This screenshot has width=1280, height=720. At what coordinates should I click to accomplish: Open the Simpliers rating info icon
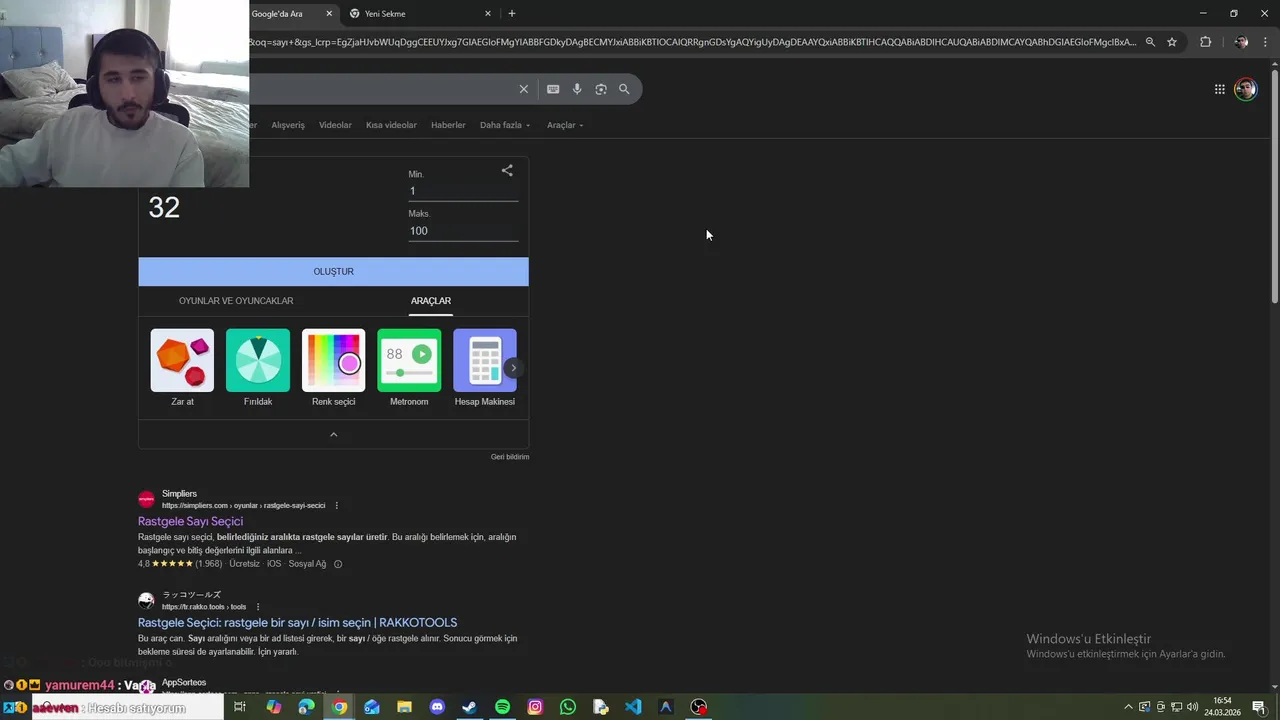[x=338, y=564]
